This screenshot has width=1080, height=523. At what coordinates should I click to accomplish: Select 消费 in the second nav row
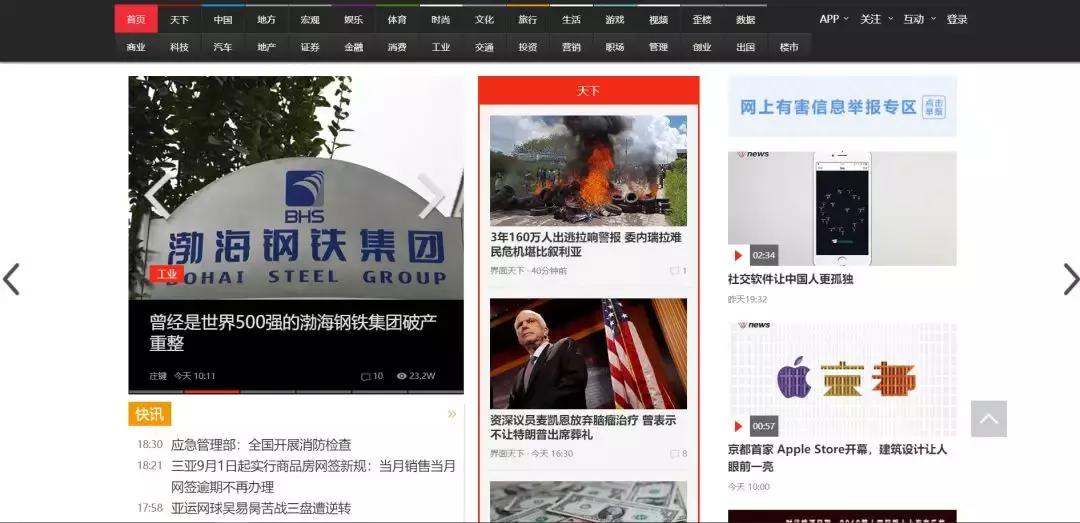pos(397,47)
